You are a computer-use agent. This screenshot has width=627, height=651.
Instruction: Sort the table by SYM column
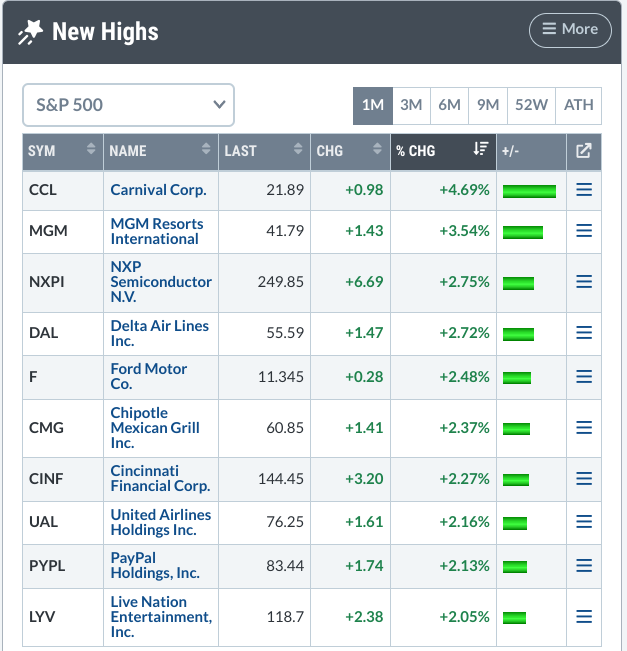(x=62, y=152)
